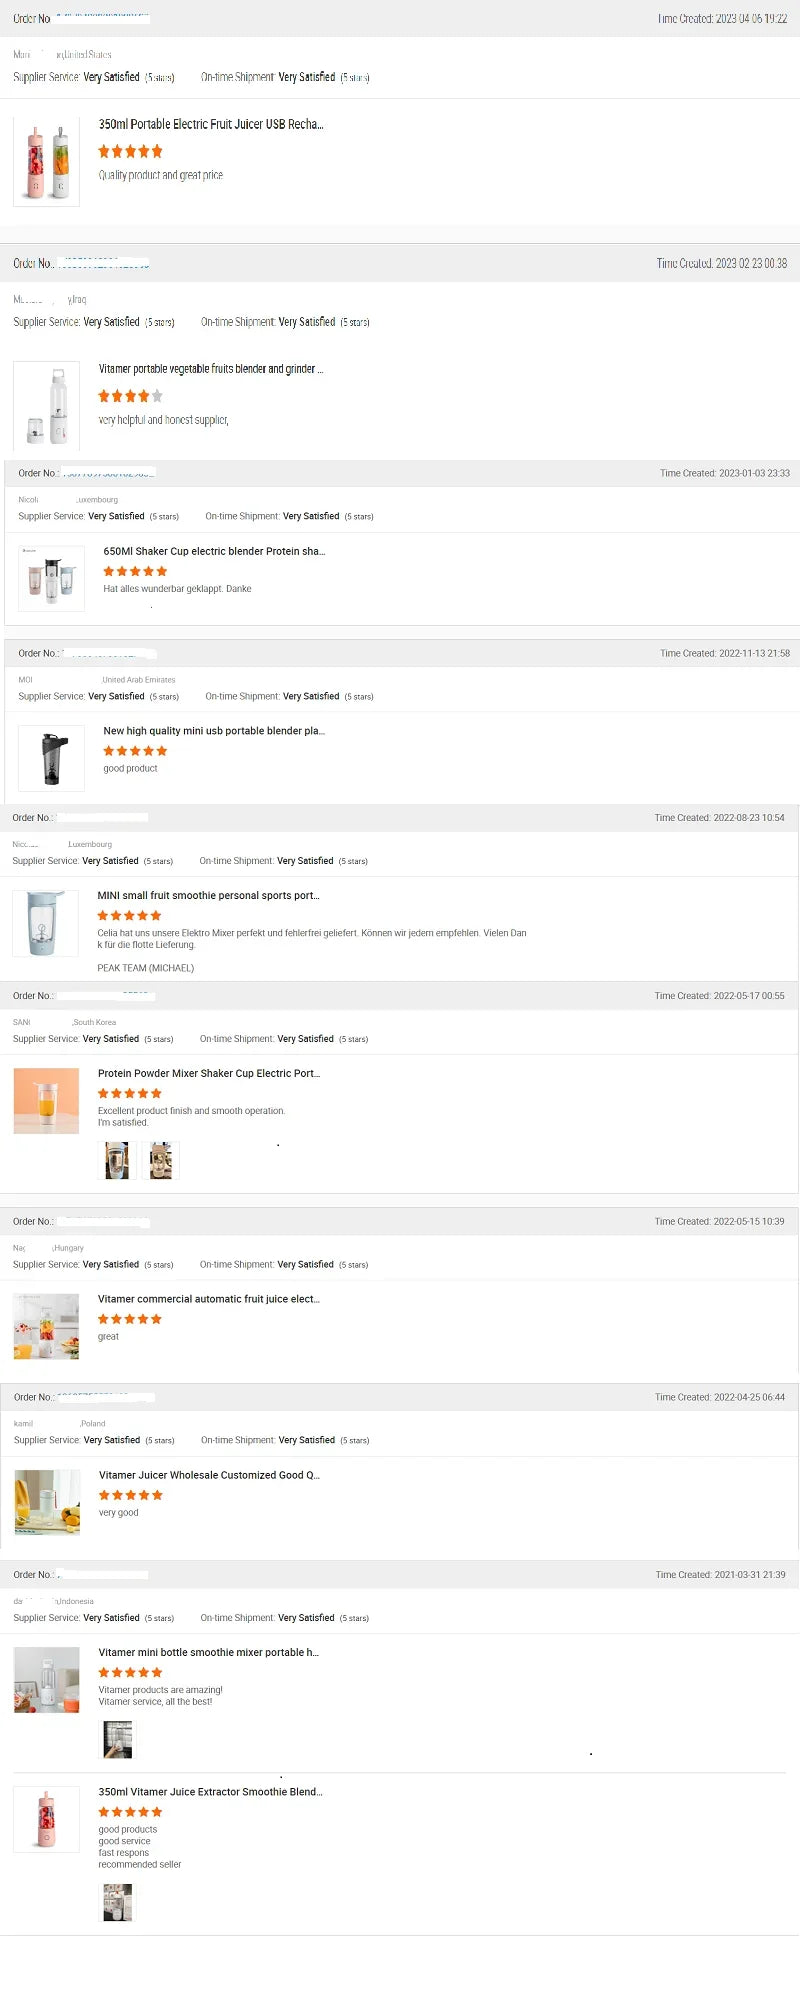View review photo under 350ml Vitamer Juice Extractor
Viewport: 800px width, 1992px height.
pyautogui.click(x=118, y=1902)
